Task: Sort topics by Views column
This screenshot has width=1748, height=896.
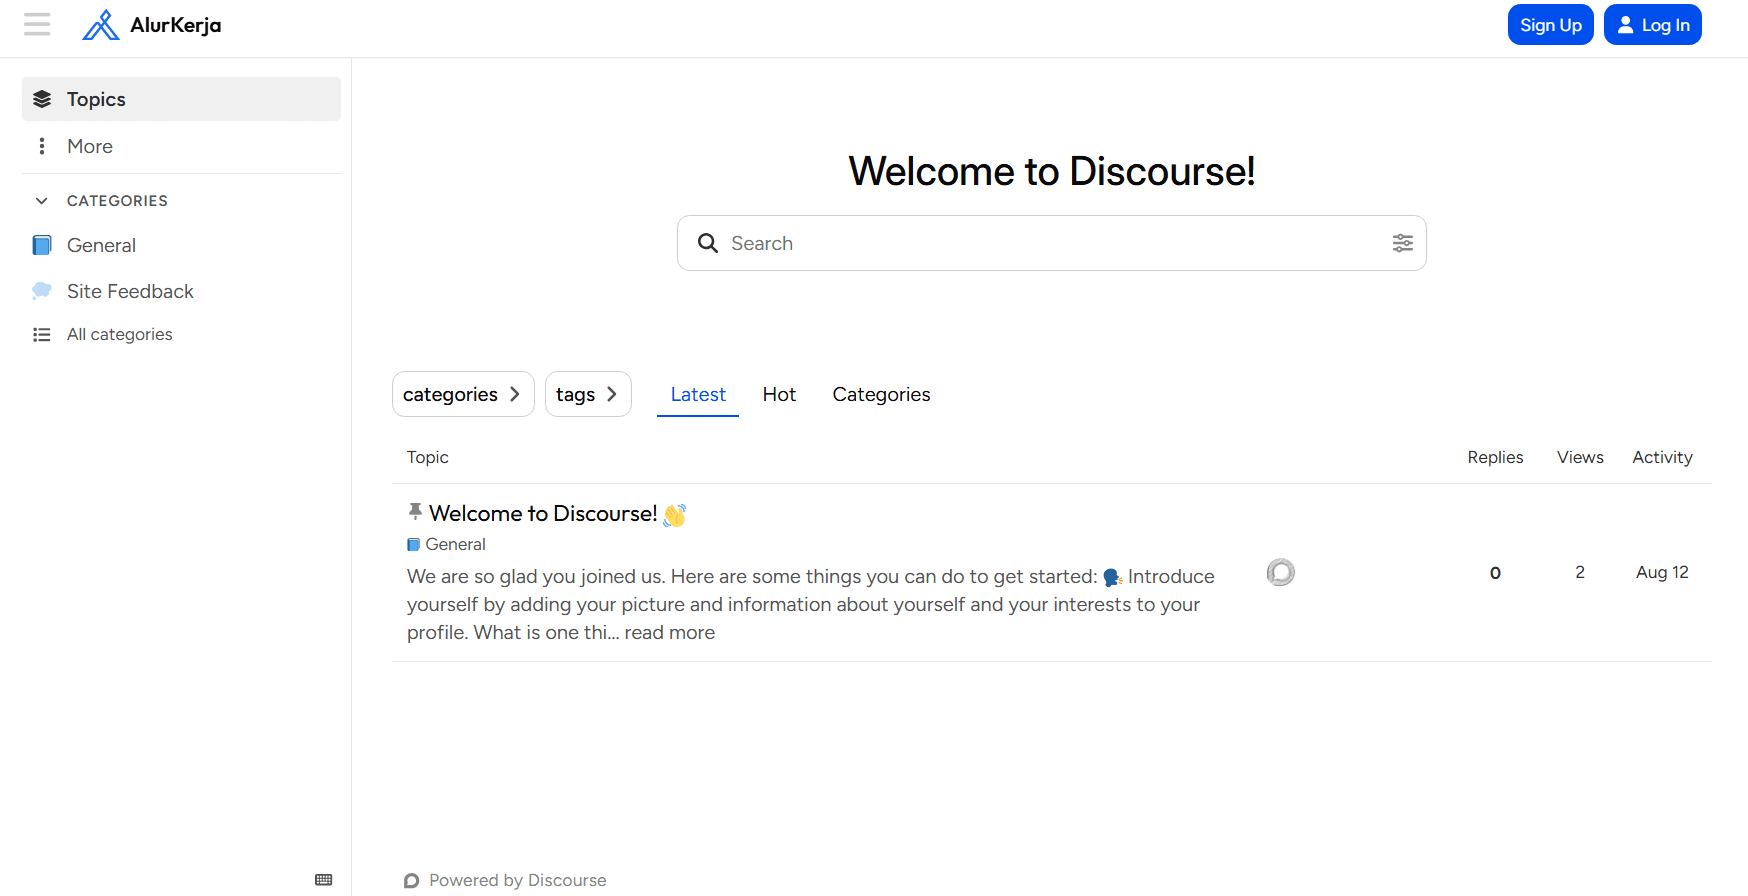Action: click(x=1580, y=457)
